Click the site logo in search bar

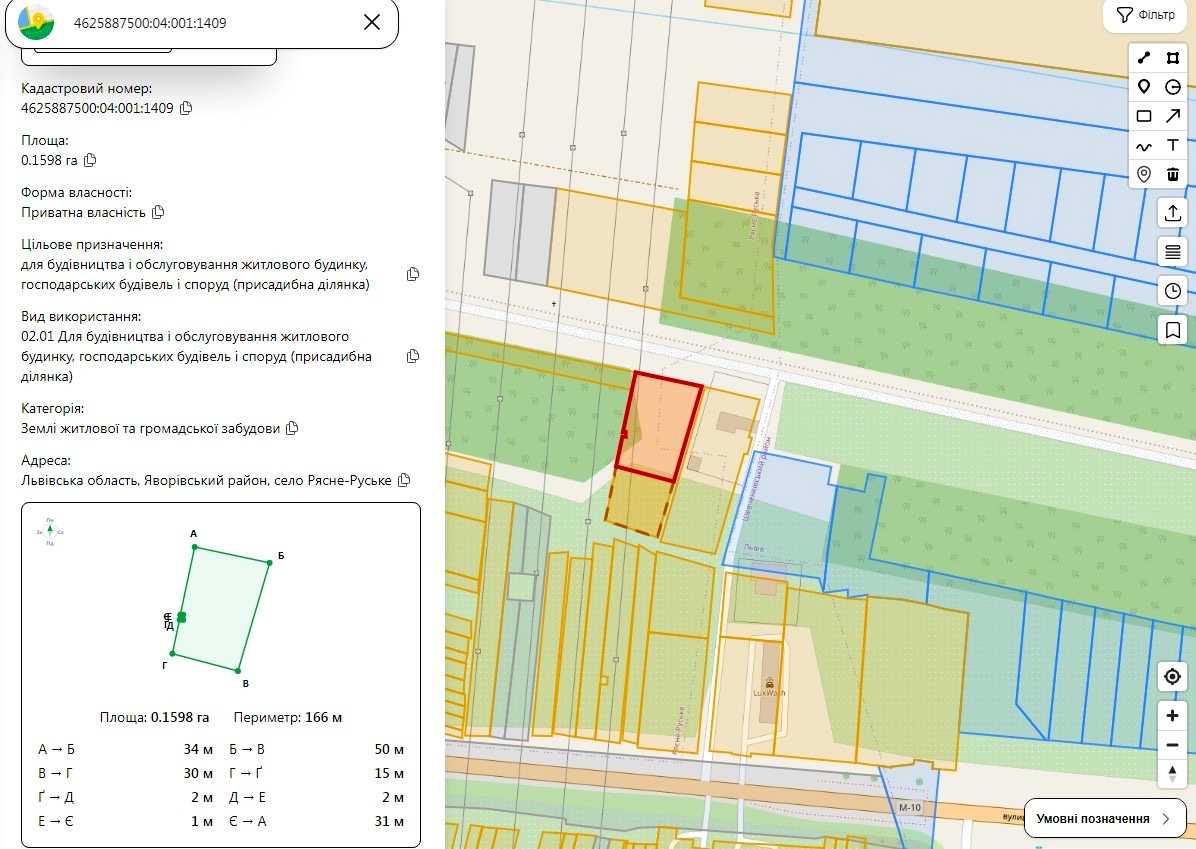click(x=37, y=22)
